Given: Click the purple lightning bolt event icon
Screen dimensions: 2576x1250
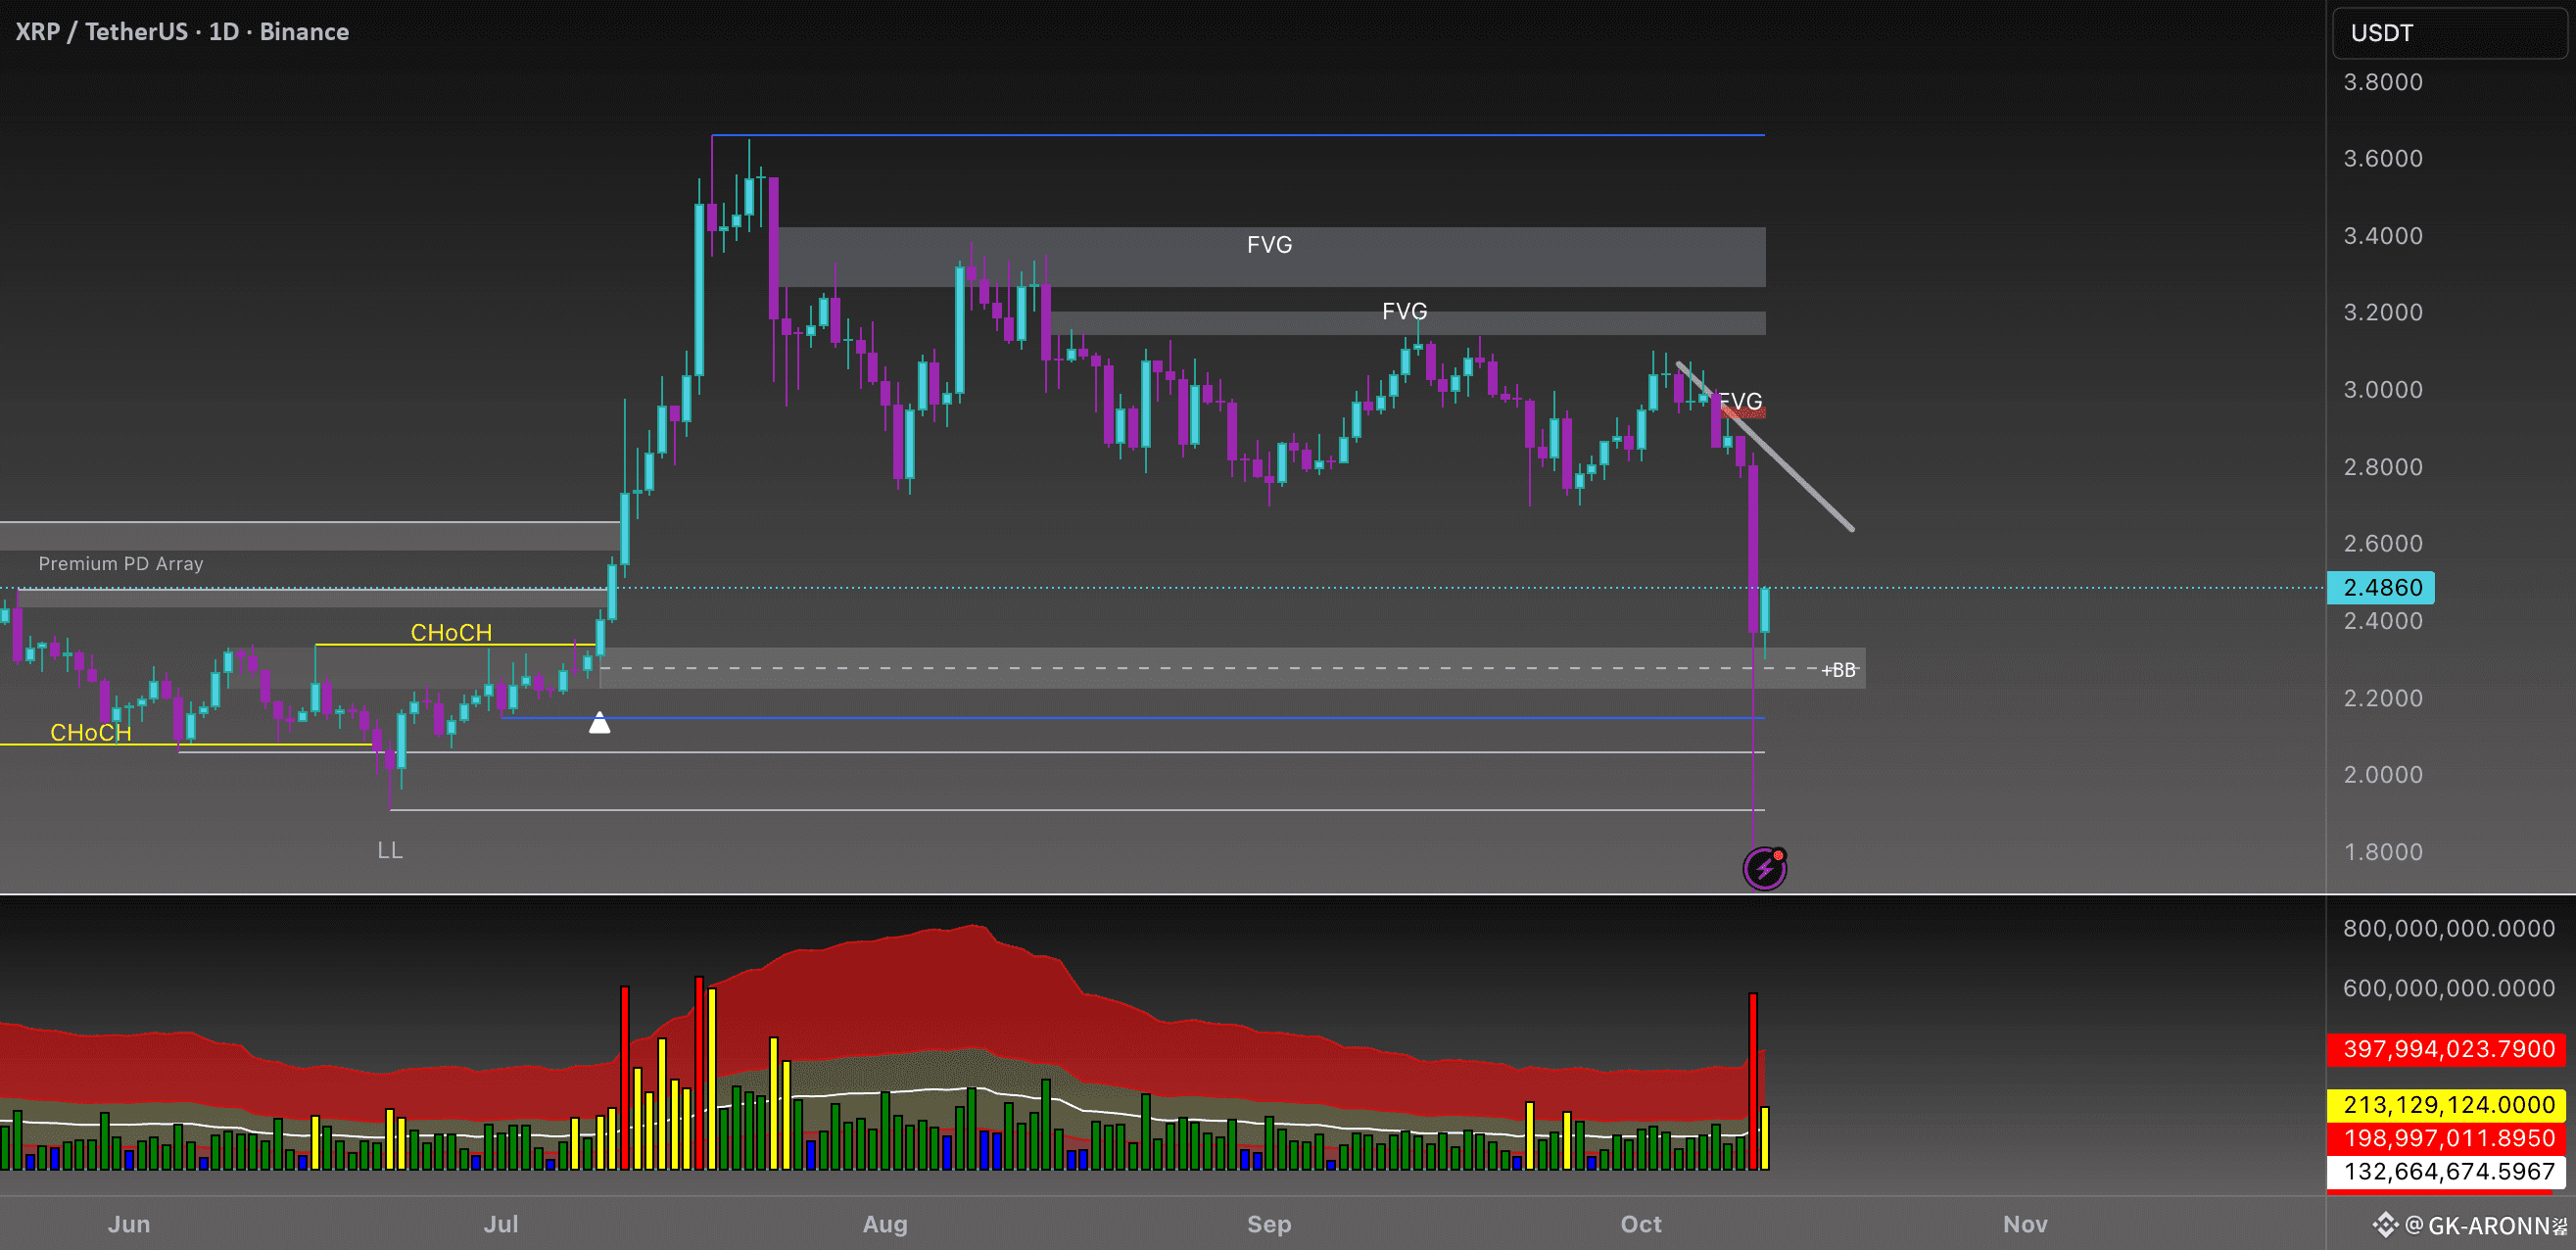Looking at the screenshot, I should coord(1764,867).
